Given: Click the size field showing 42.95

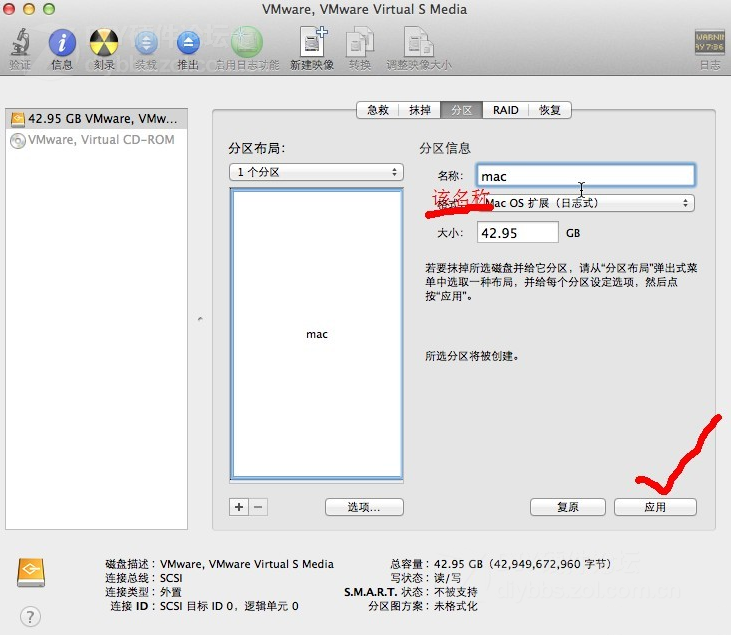Looking at the screenshot, I should 517,232.
